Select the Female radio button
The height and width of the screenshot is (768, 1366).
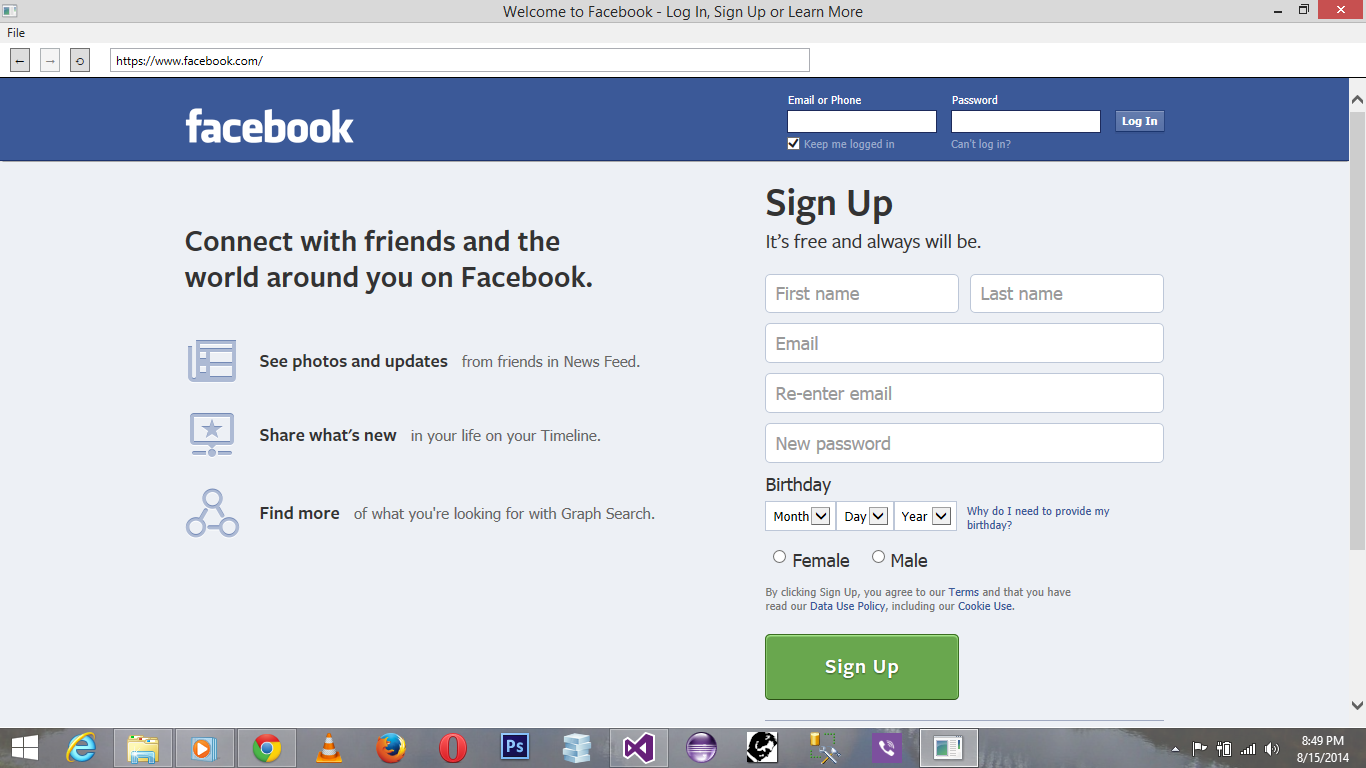pos(780,557)
